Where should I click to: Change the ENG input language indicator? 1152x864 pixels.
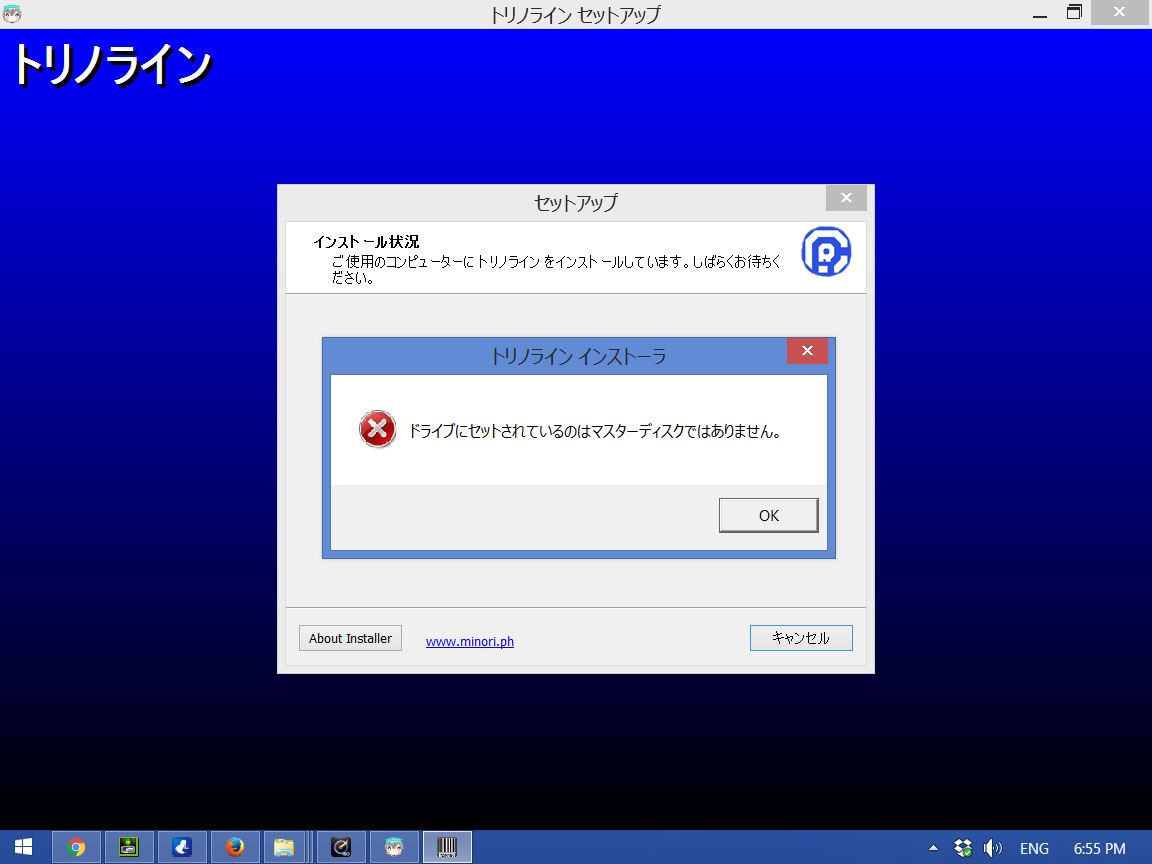click(x=1034, y=849)
